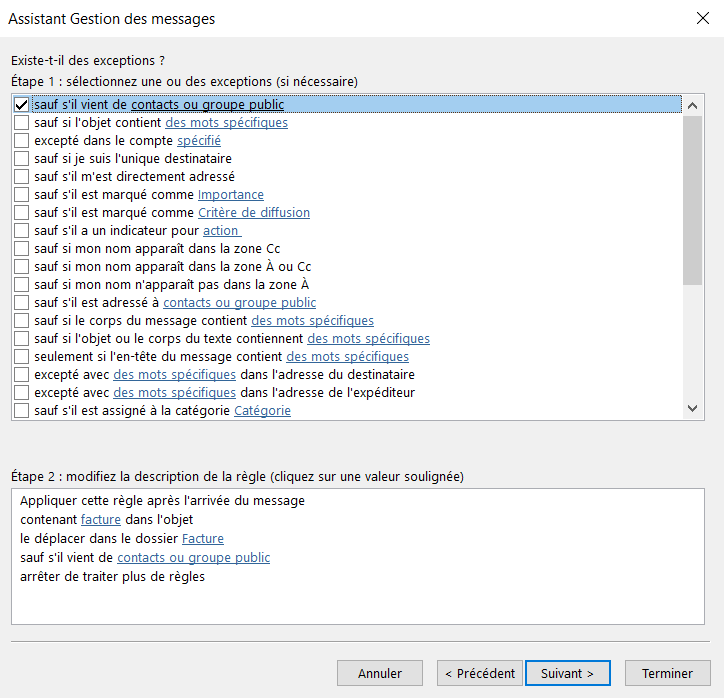This screenshot has height=698, width=724.
Task: Click 'des mots spécifiques' in adresse du destinataire row
Action: [x=175, y=375]
